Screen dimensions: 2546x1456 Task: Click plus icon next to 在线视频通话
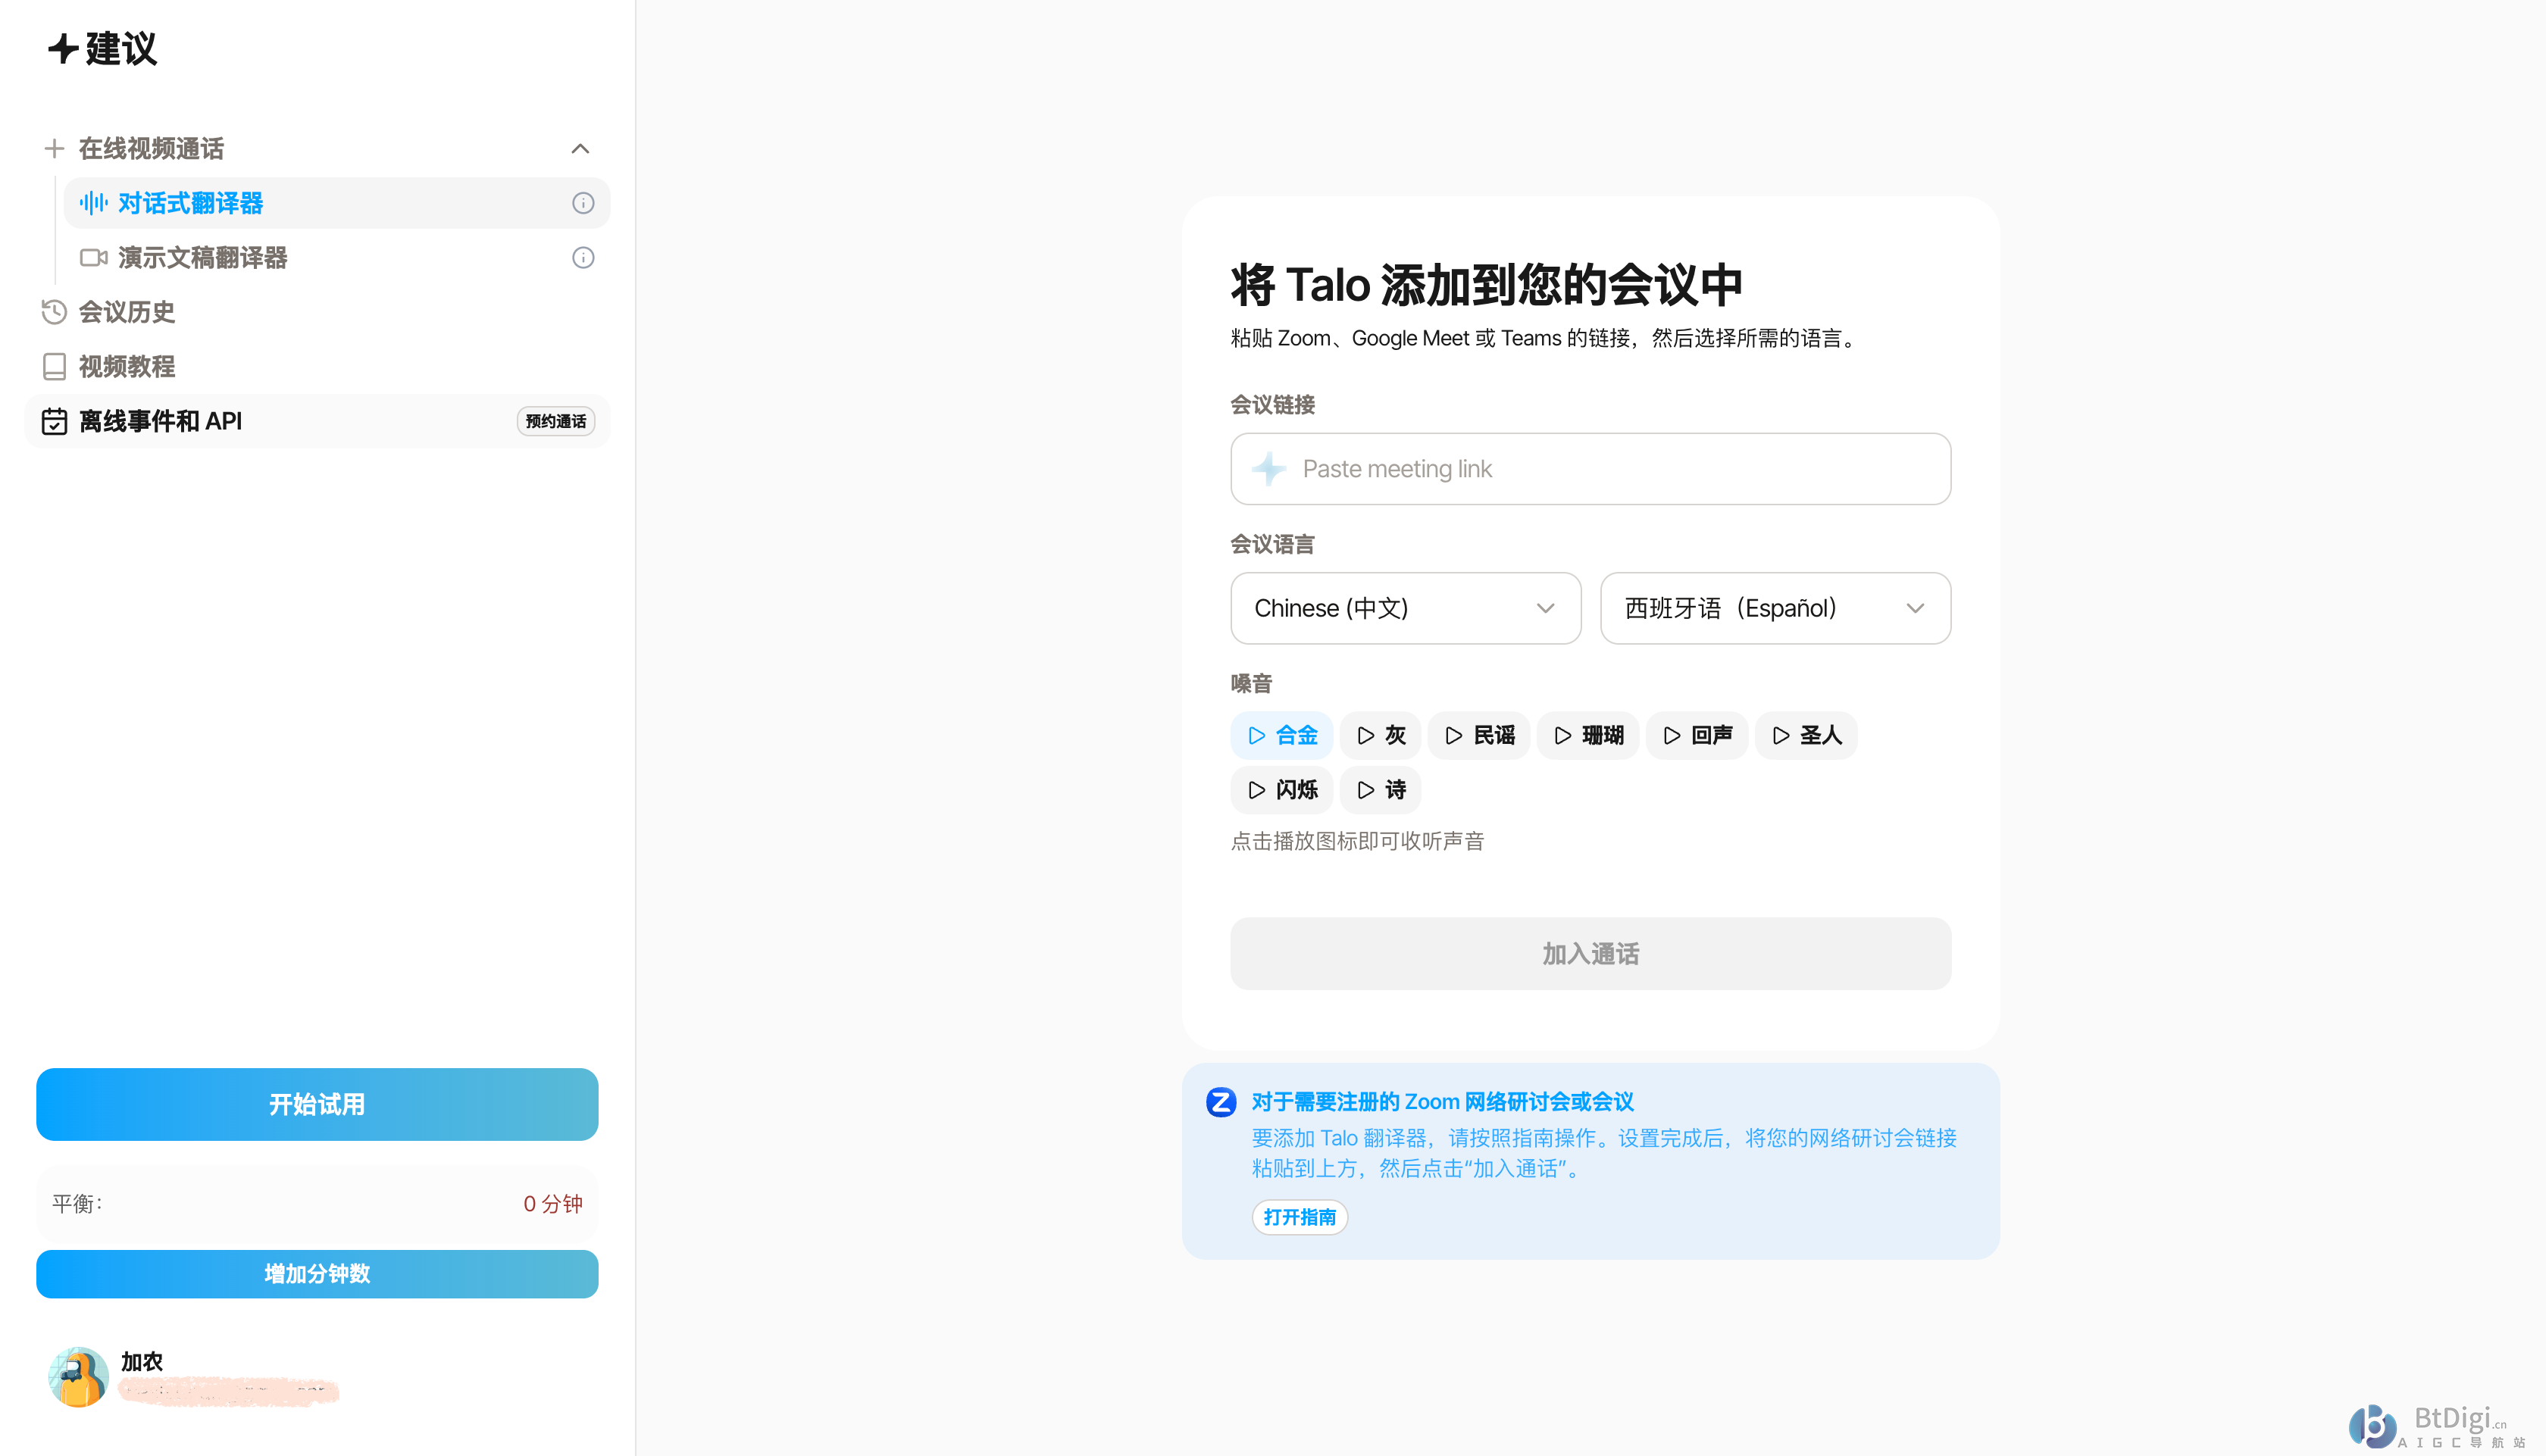click(54, 148)
